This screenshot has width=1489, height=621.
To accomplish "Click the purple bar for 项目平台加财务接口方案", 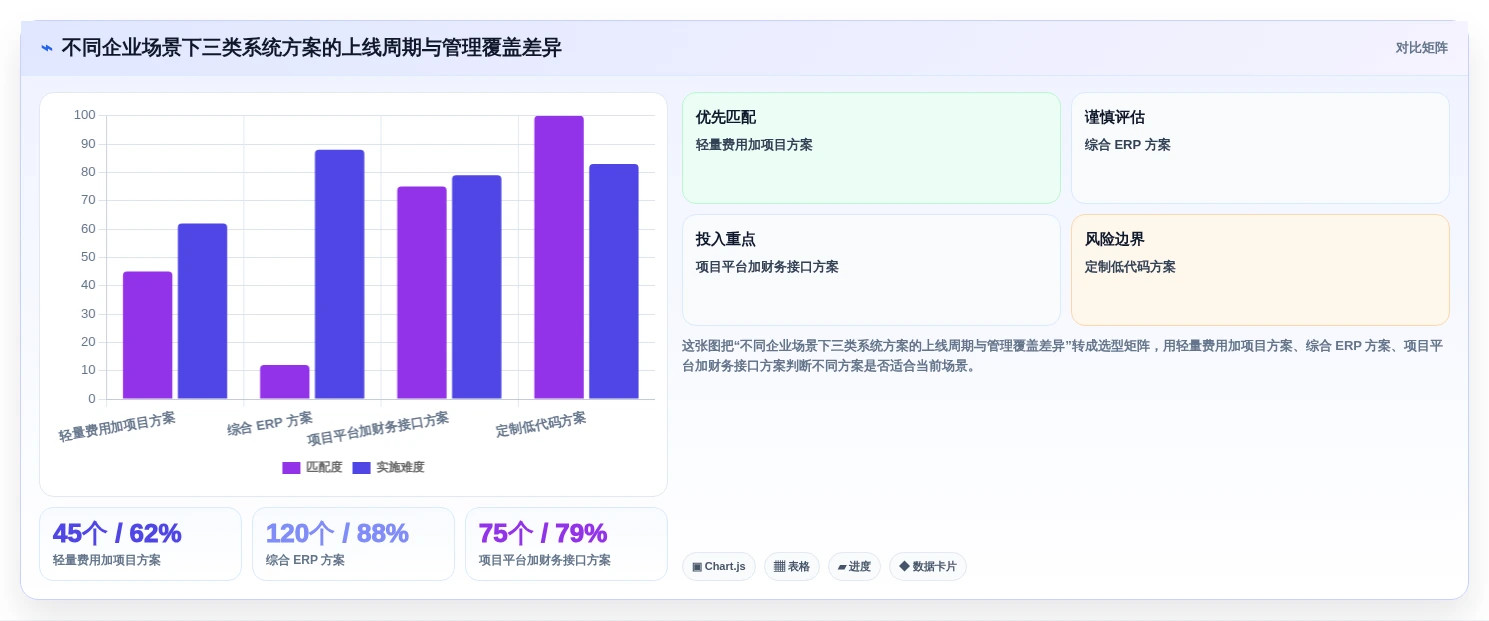I will 422,293.
